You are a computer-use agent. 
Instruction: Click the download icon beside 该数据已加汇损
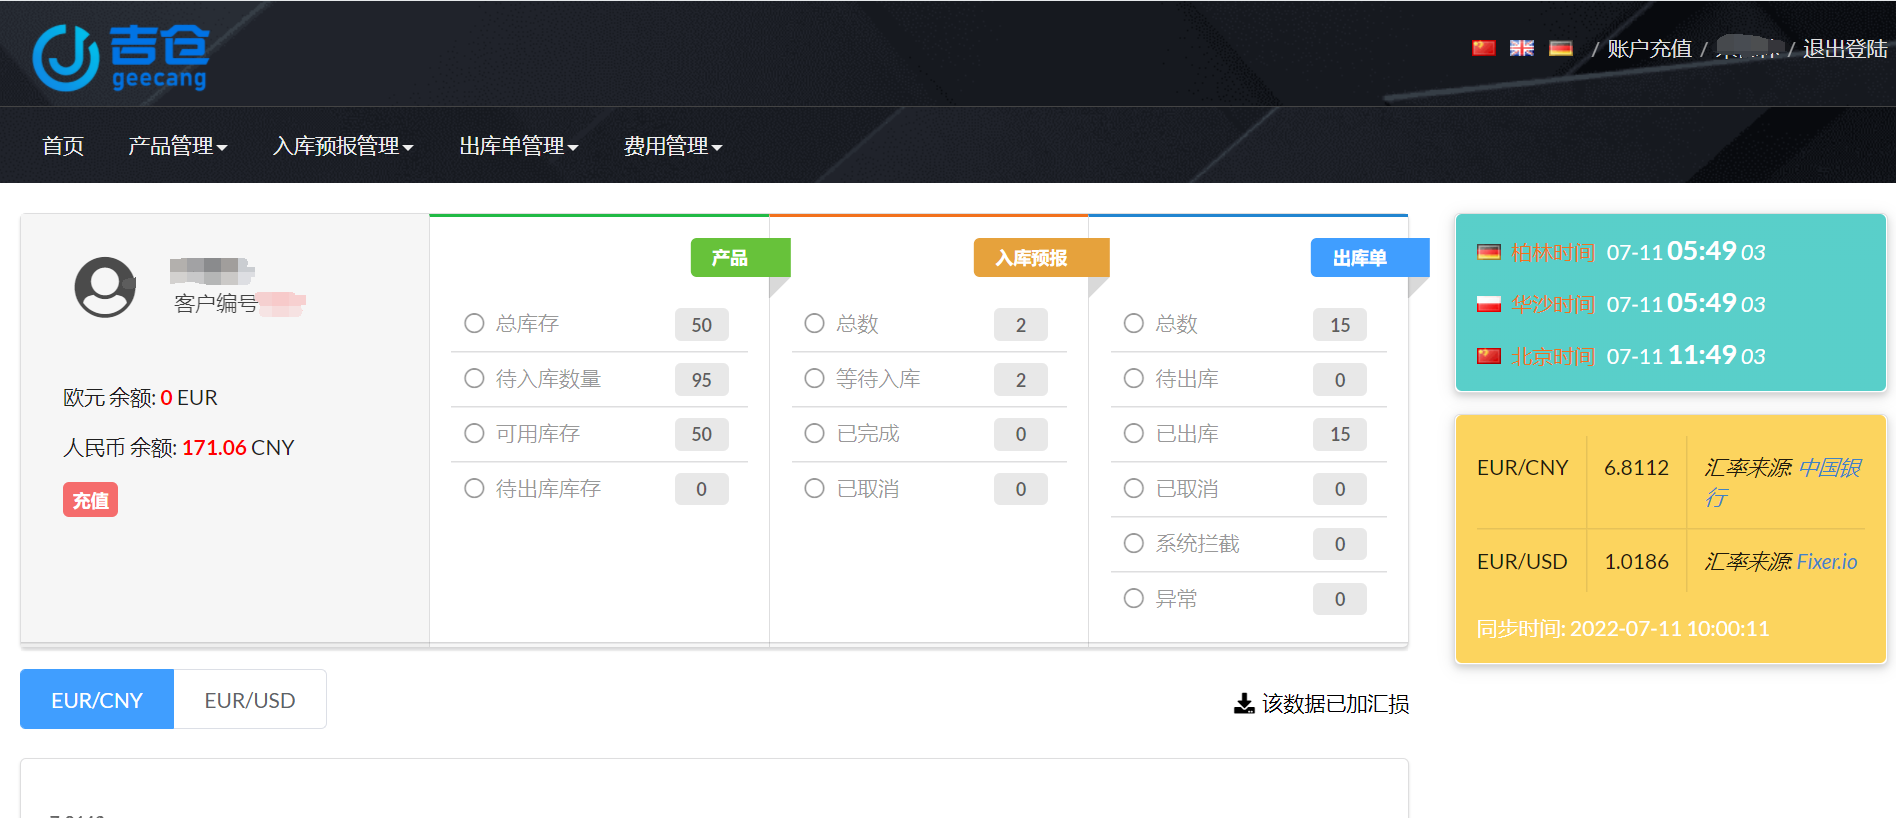pos(1244,704)
